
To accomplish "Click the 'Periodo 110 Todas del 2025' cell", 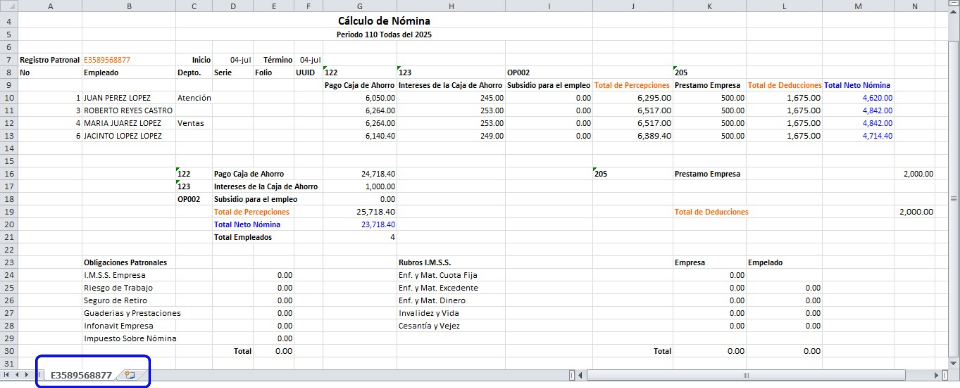I will (x=384, y=35).
